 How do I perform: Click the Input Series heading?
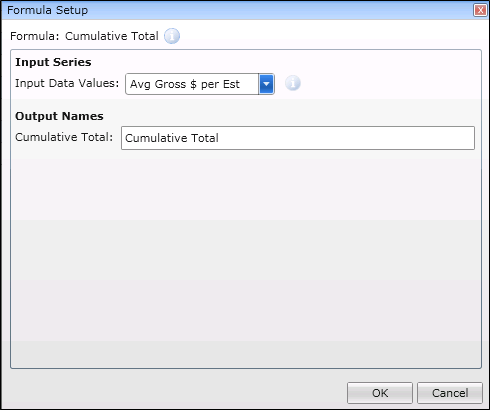click(53, 62)
